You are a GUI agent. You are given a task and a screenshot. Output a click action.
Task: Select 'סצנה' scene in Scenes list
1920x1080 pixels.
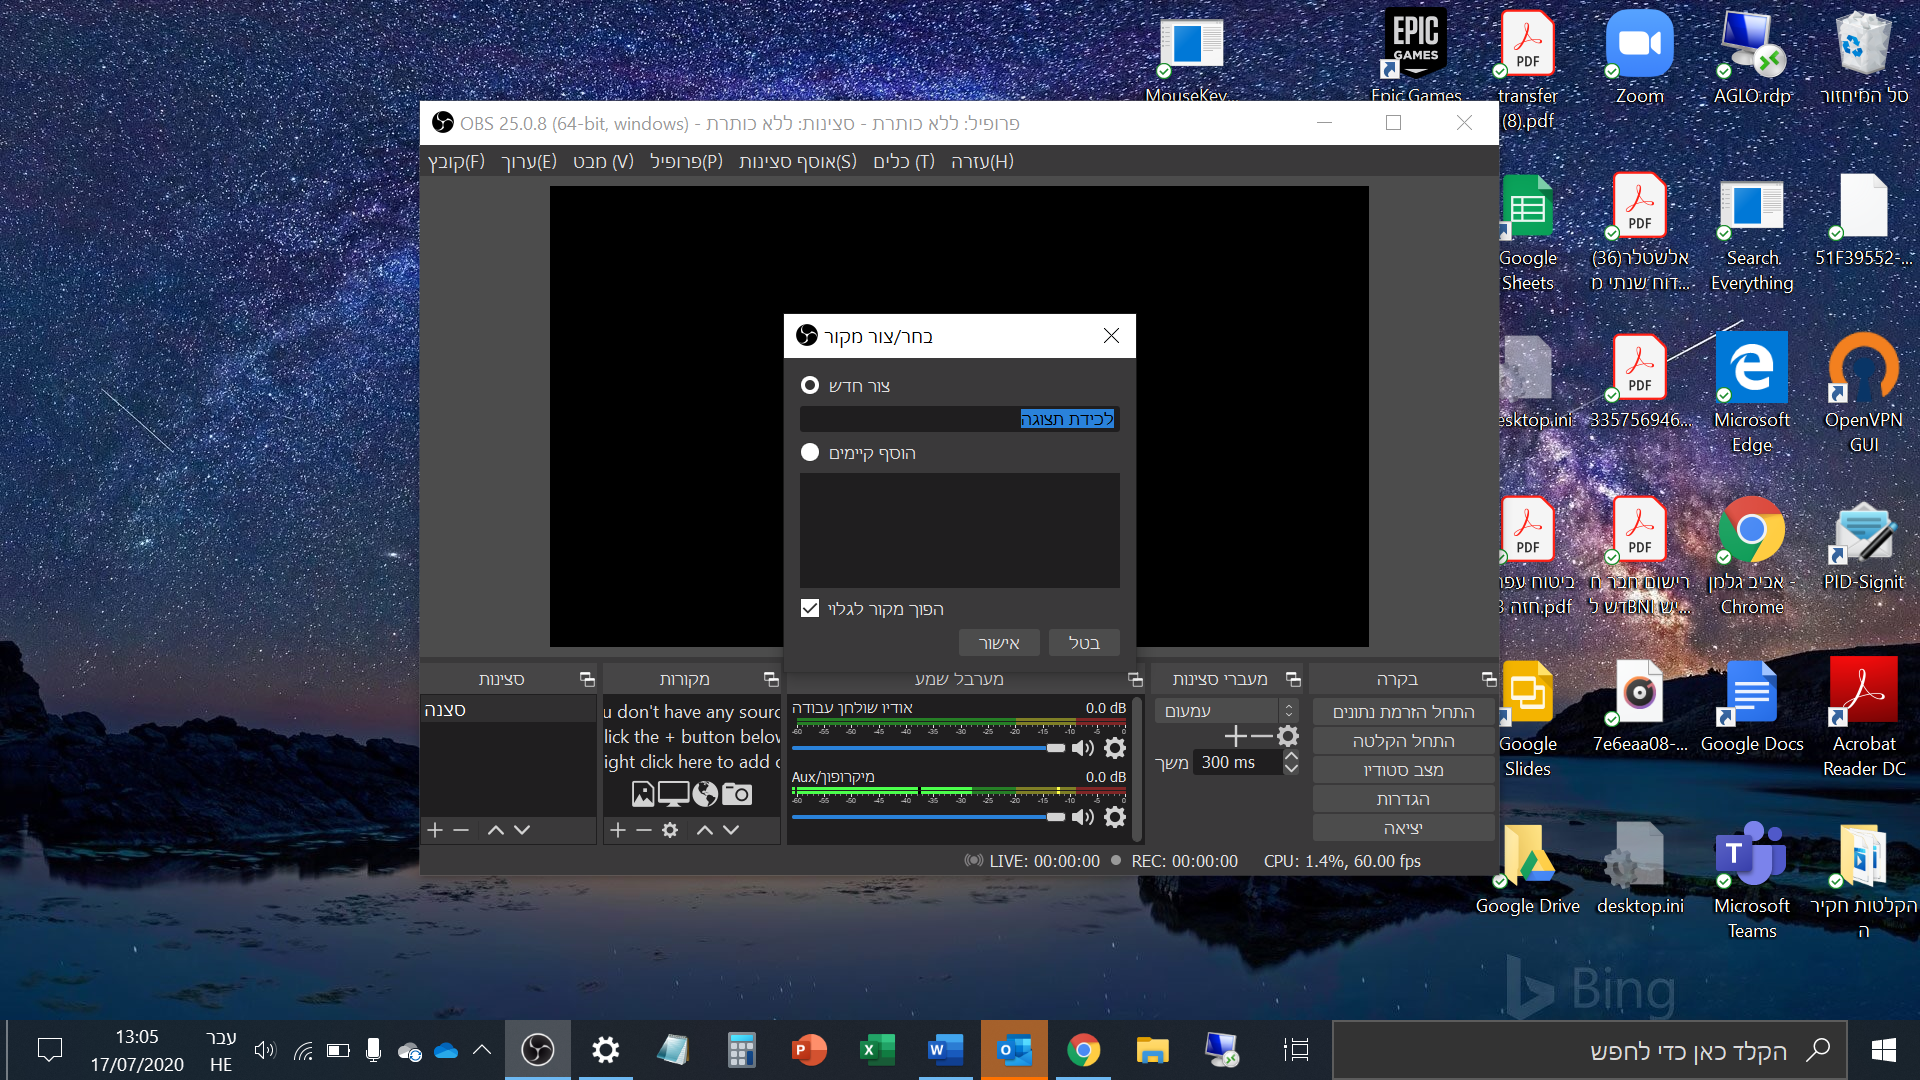pos(508,709)
